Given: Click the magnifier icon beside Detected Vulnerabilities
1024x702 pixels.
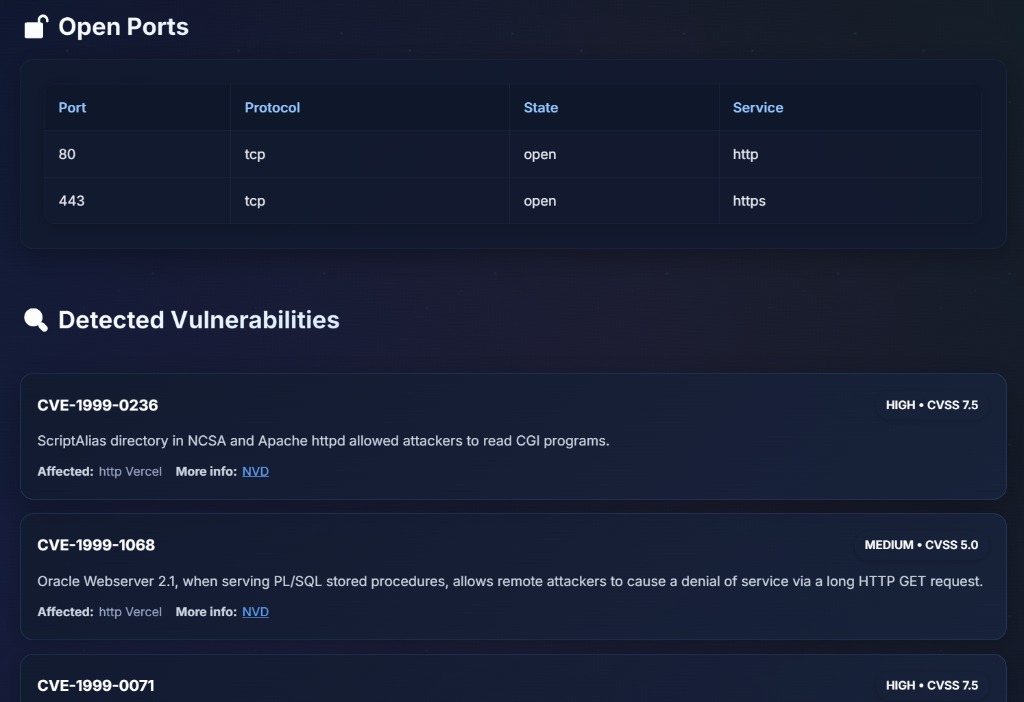Looking at the screenshot, I should point(36,320).
